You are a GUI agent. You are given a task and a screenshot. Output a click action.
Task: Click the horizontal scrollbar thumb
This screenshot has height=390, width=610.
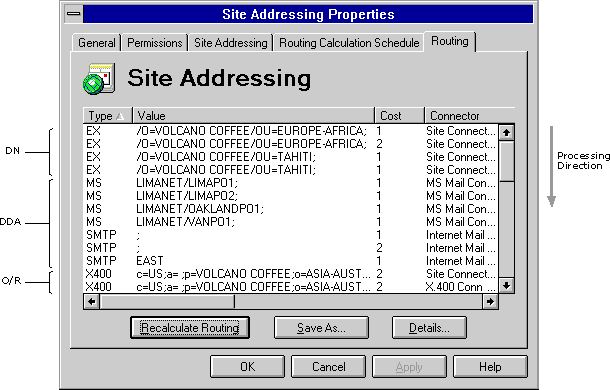click(x=167, y=301)
